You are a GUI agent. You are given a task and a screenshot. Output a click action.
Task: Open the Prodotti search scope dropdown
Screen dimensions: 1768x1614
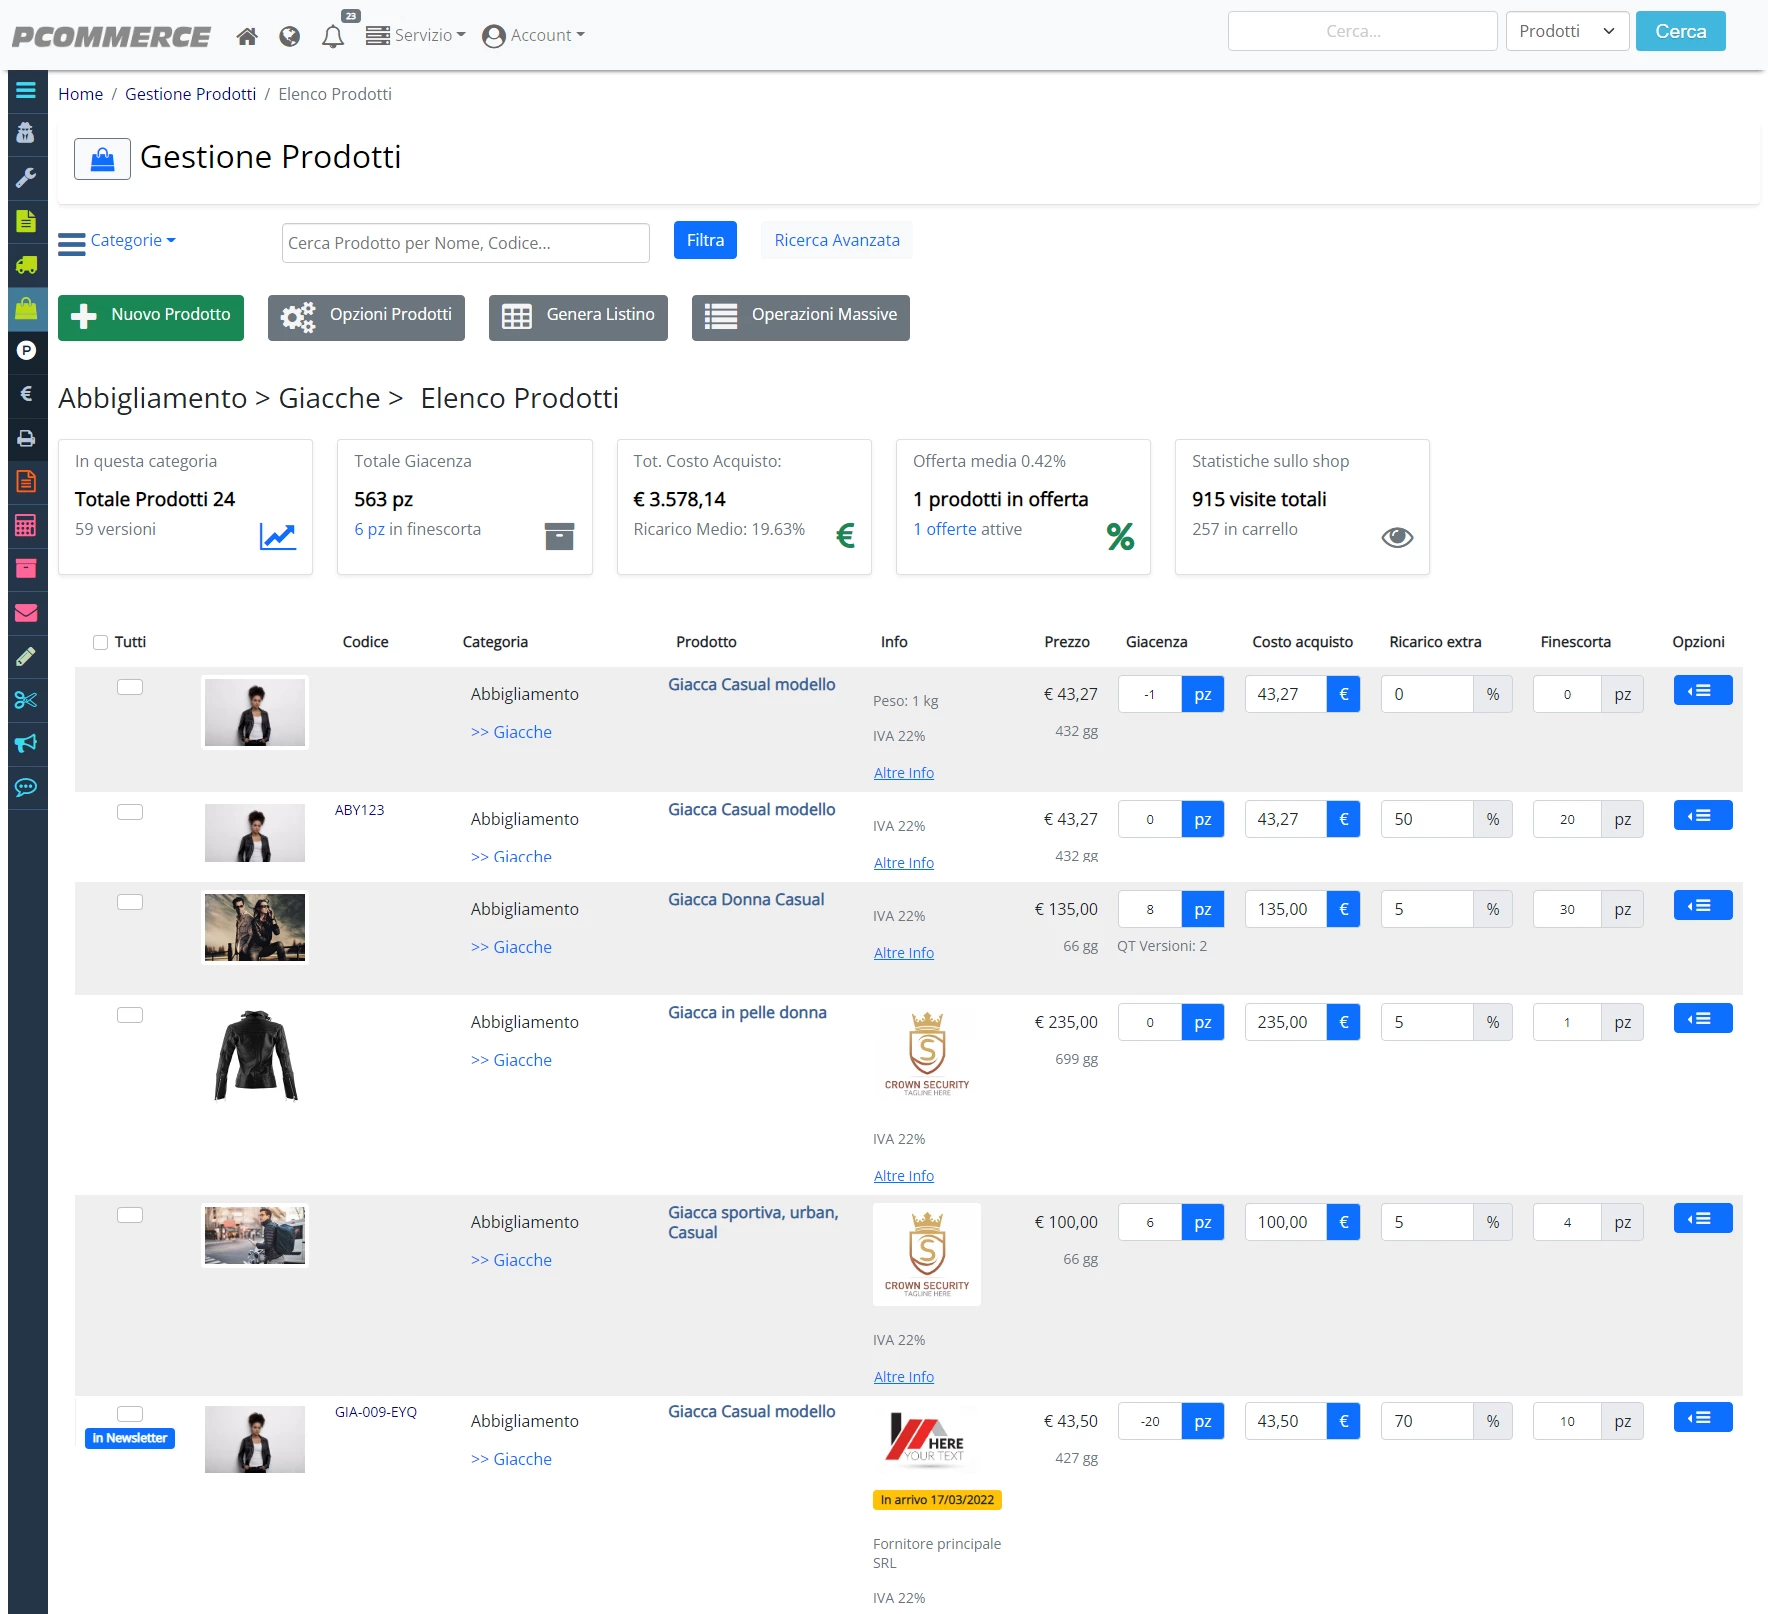point(1567,31)
